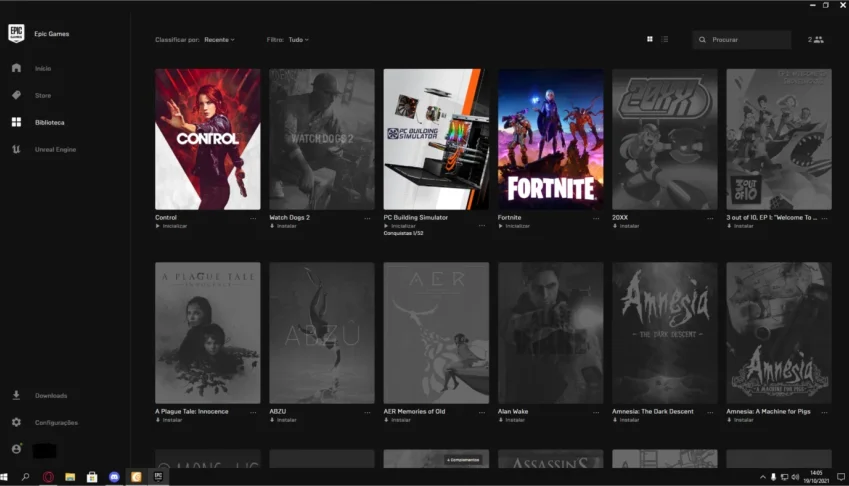Open the volume control in system tray
This screenshot has height=486, width=849.
pyautogui.click(x=795, y=477)
